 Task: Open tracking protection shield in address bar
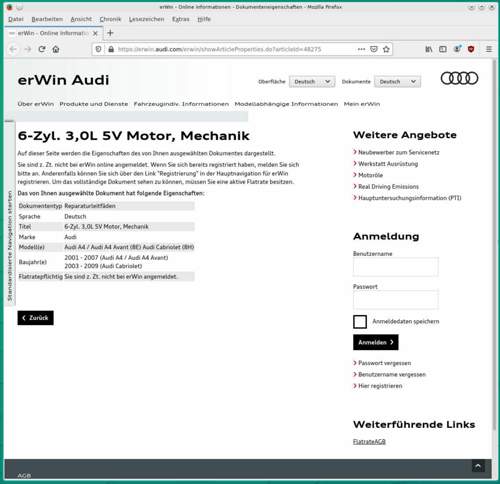point(98,49)
